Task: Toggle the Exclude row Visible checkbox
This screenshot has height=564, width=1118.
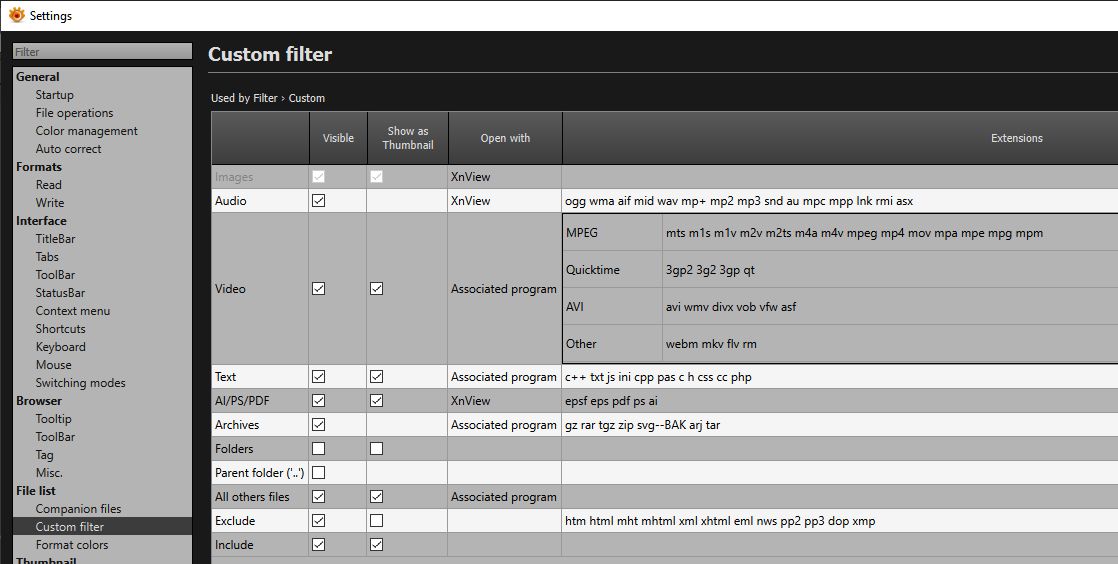Action: pyautogui.click(x=319, y=521)
